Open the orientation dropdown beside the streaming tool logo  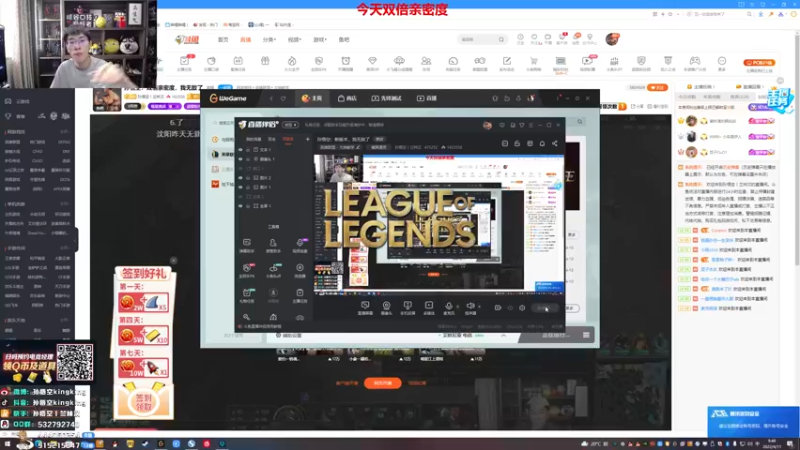290,124
